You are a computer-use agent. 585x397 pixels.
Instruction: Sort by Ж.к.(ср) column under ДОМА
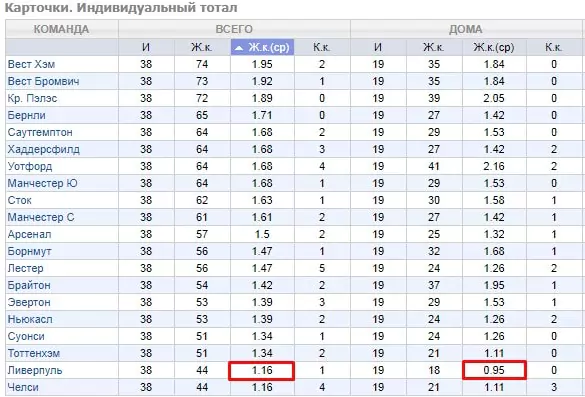[x=494, y=47]
